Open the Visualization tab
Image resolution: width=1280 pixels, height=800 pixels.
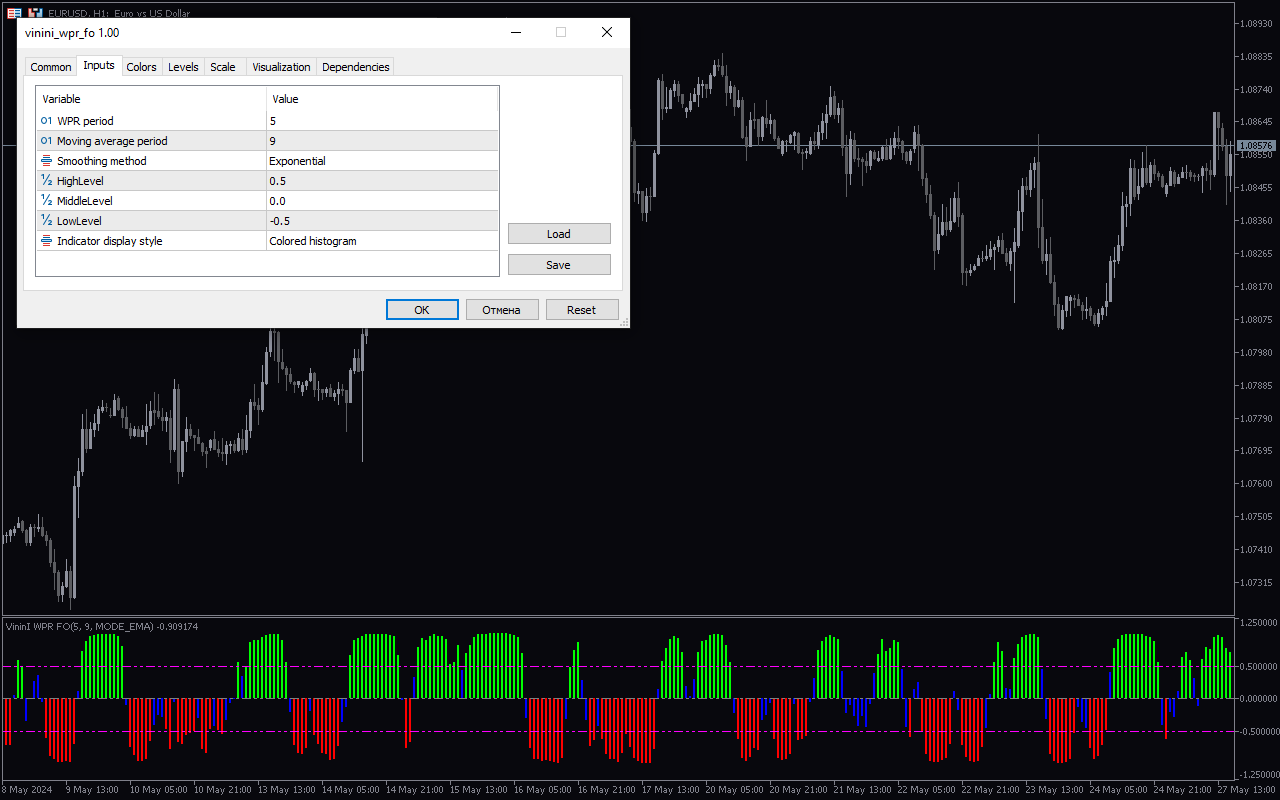point(281,67)
